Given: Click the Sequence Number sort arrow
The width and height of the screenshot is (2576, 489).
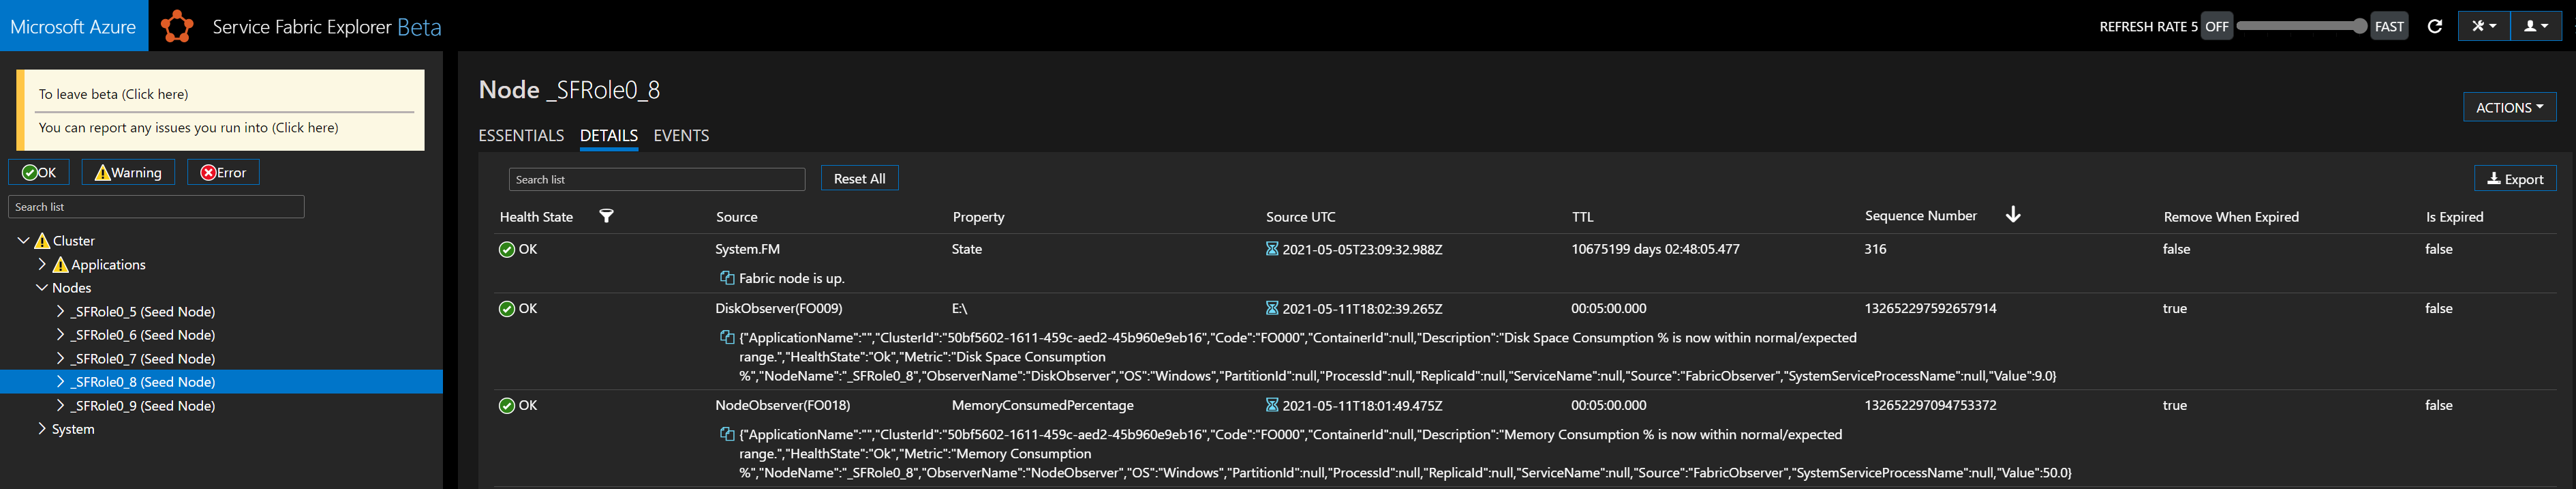Looking at the screenshot, I should [x=2013, y=214].
